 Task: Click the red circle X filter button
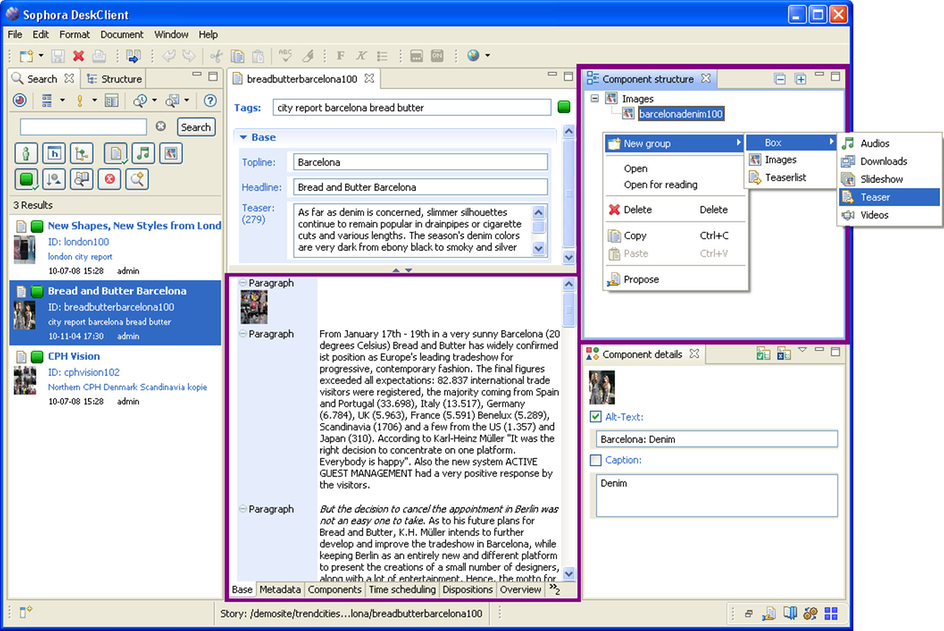pyautogui.click(x=110, y=179)
